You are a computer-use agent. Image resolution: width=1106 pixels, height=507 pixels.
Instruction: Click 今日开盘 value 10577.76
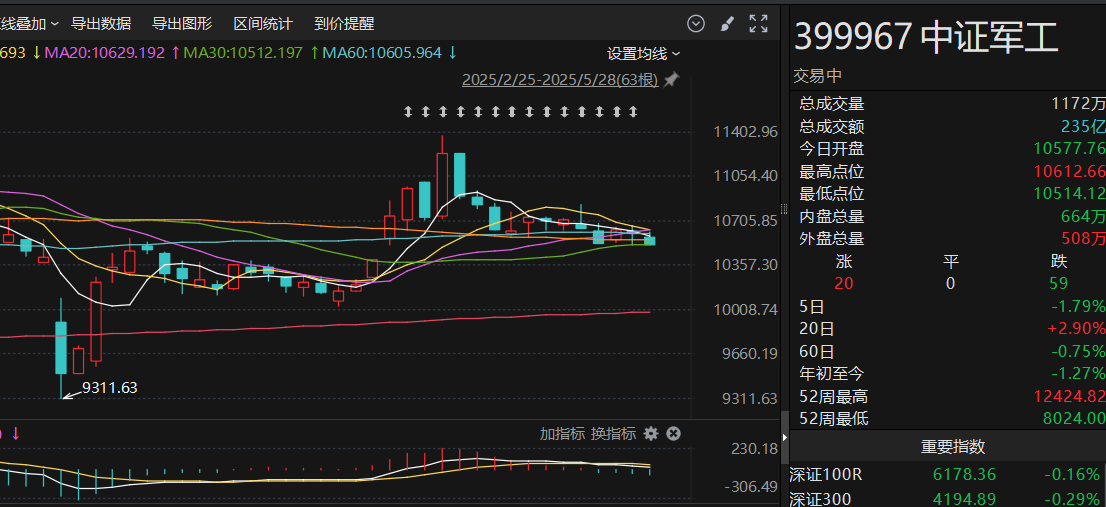pos(1069,149)
